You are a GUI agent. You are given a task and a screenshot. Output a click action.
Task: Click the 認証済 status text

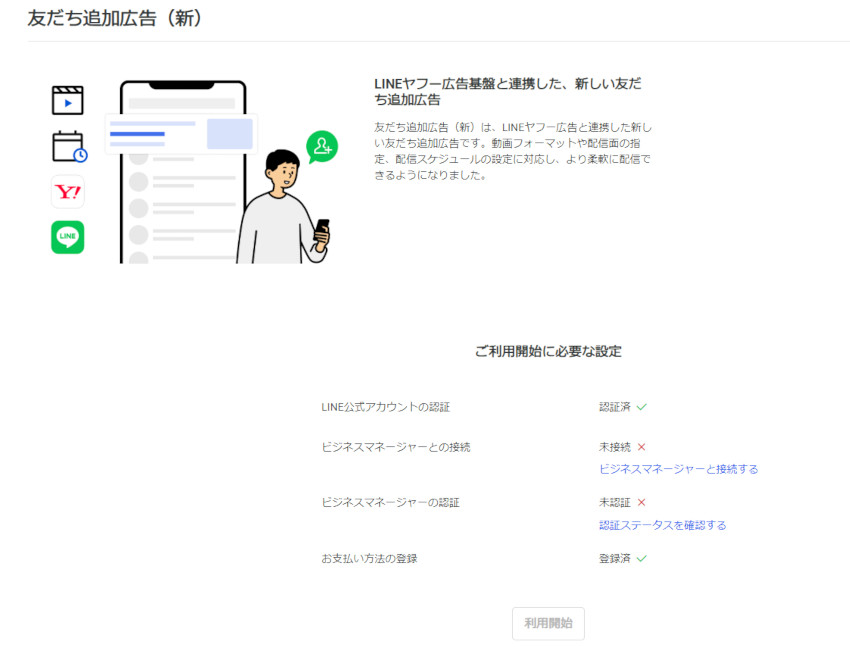click(x=615, y=407)
